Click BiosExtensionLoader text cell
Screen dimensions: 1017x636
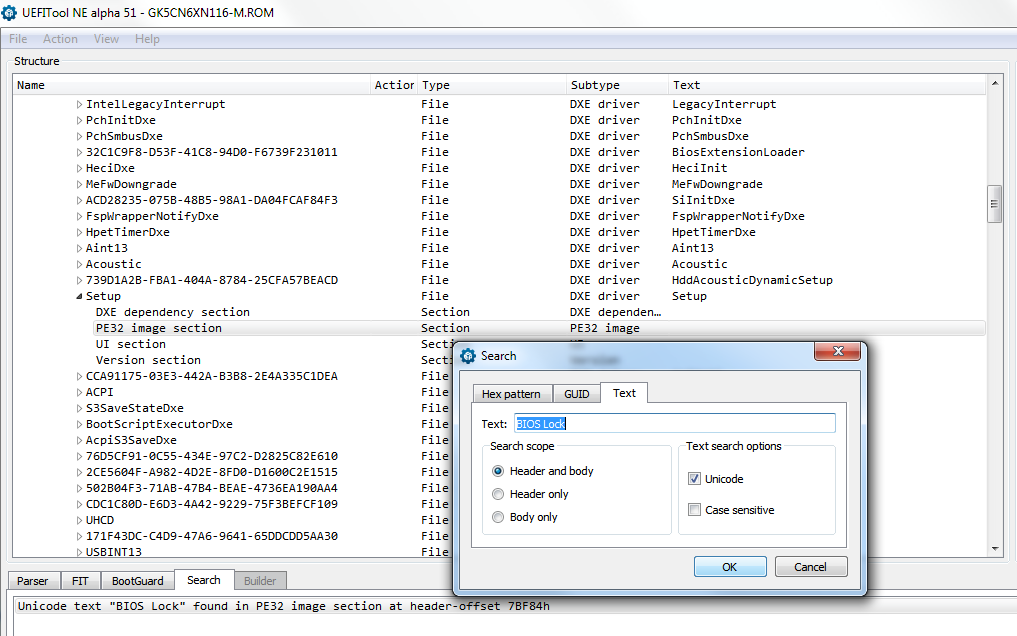point(738,152)
